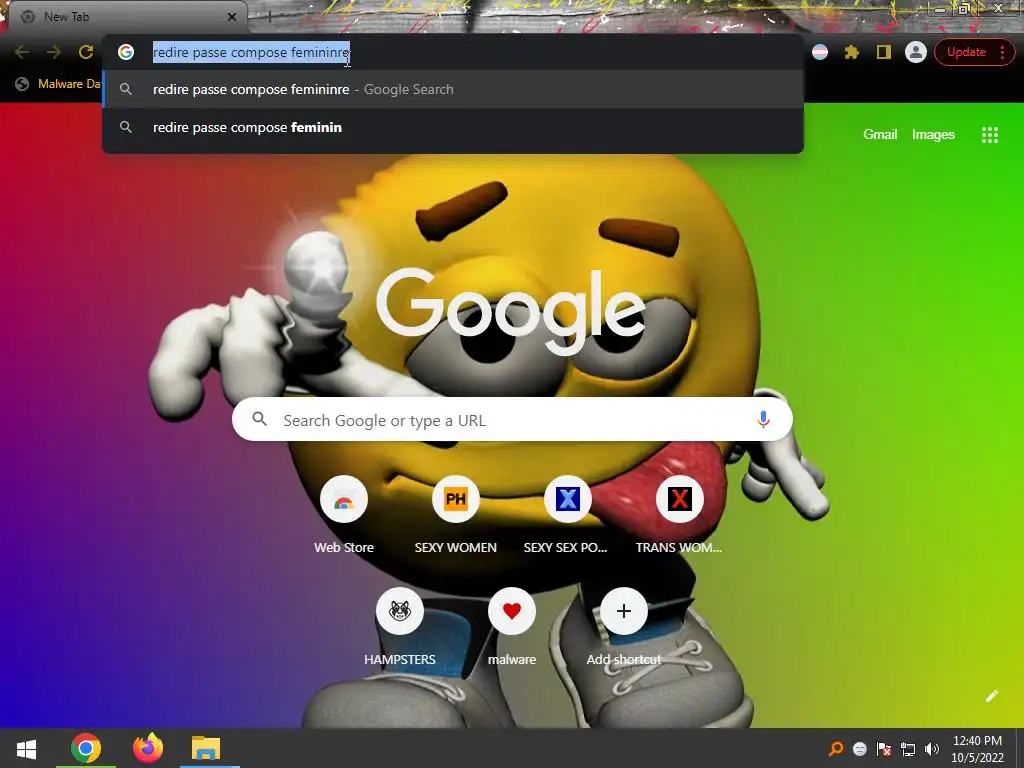The width and height of the screenshot is (1024, 768).
Task: Reload the page with the refresh icon
Action: tap(86, 52)
